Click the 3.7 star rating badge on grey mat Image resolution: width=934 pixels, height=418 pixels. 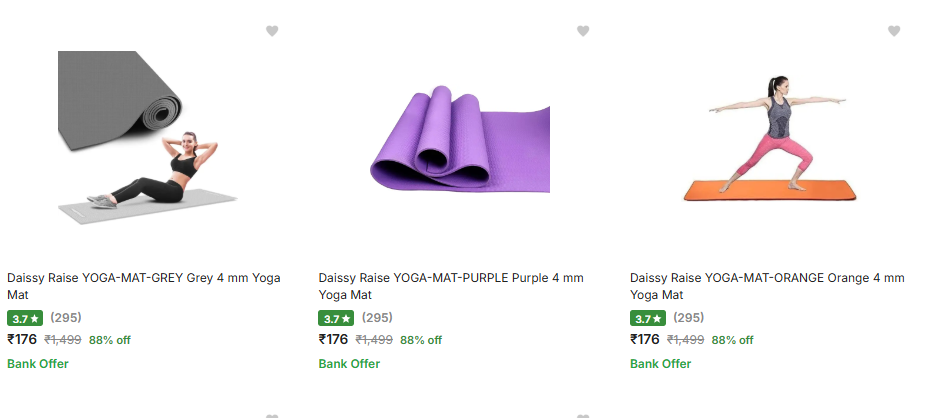[x=25, y=319]
